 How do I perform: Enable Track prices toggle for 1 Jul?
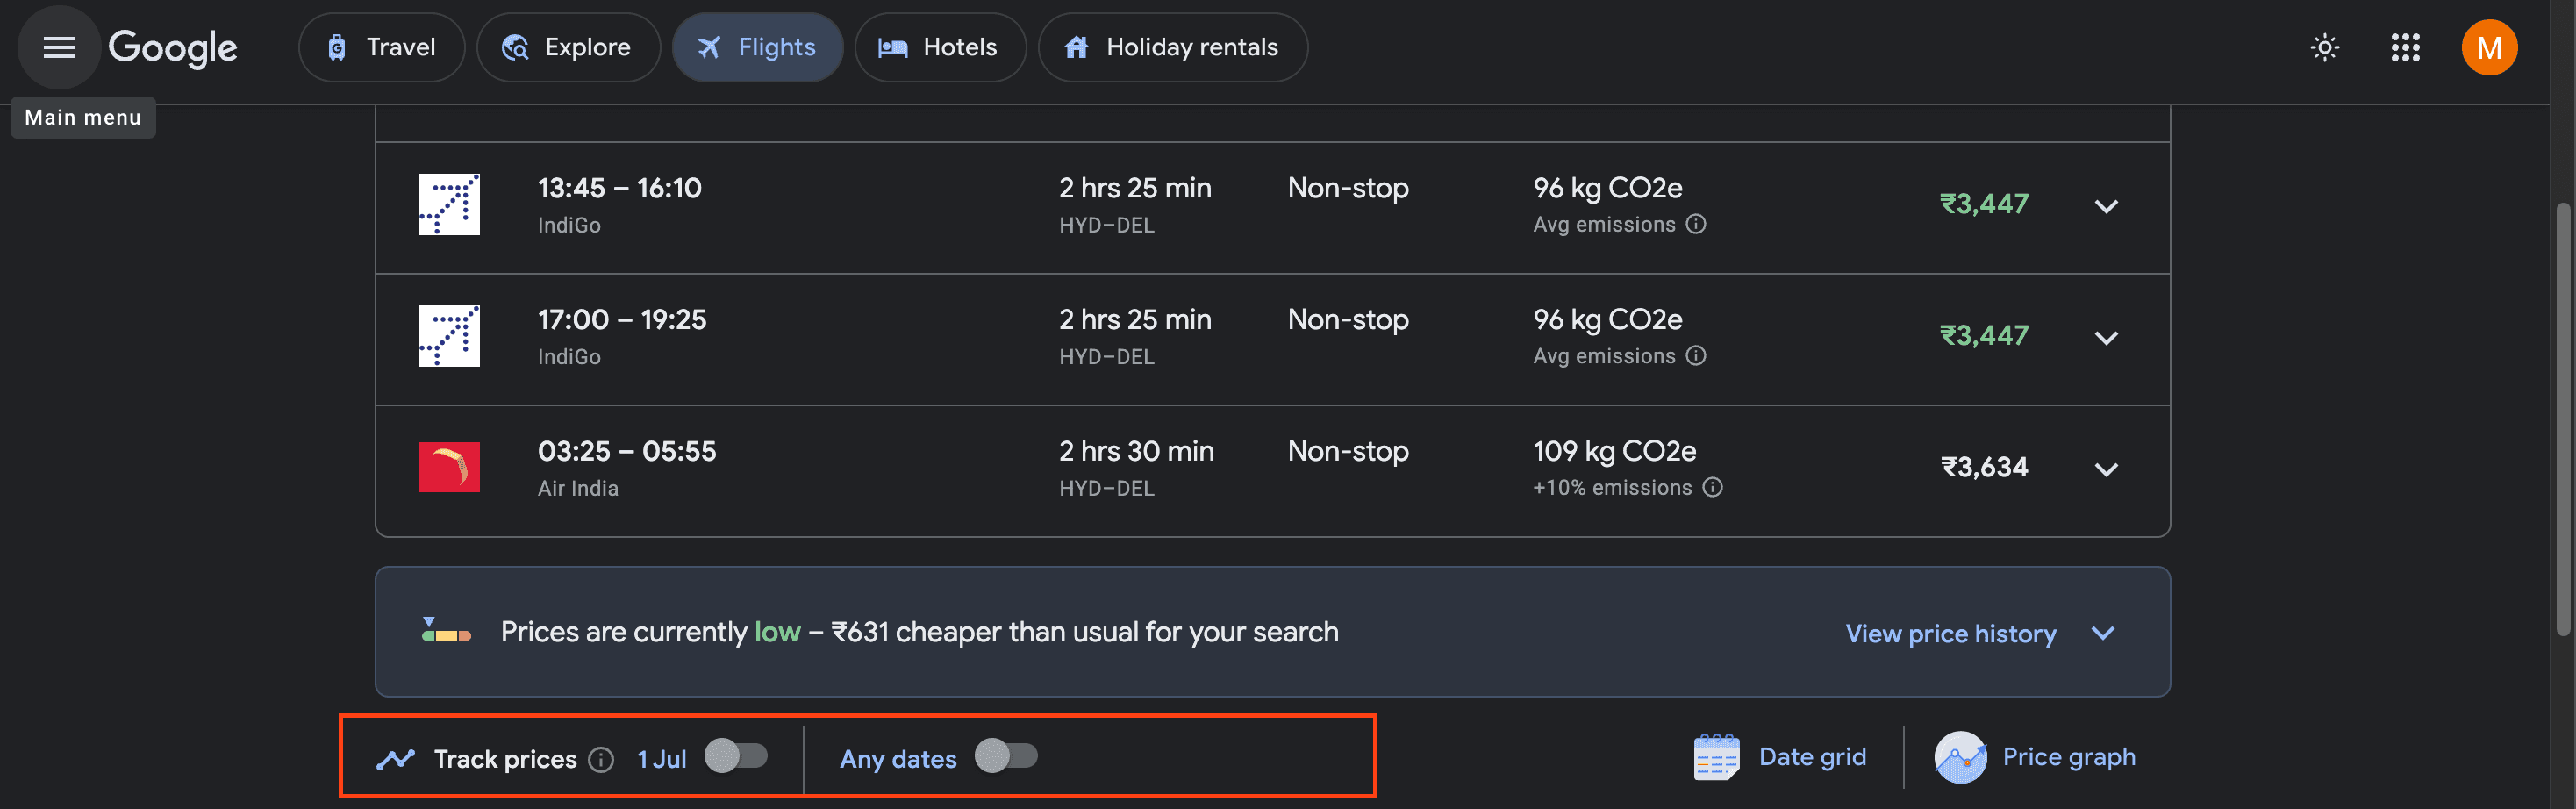coord(736,756)
